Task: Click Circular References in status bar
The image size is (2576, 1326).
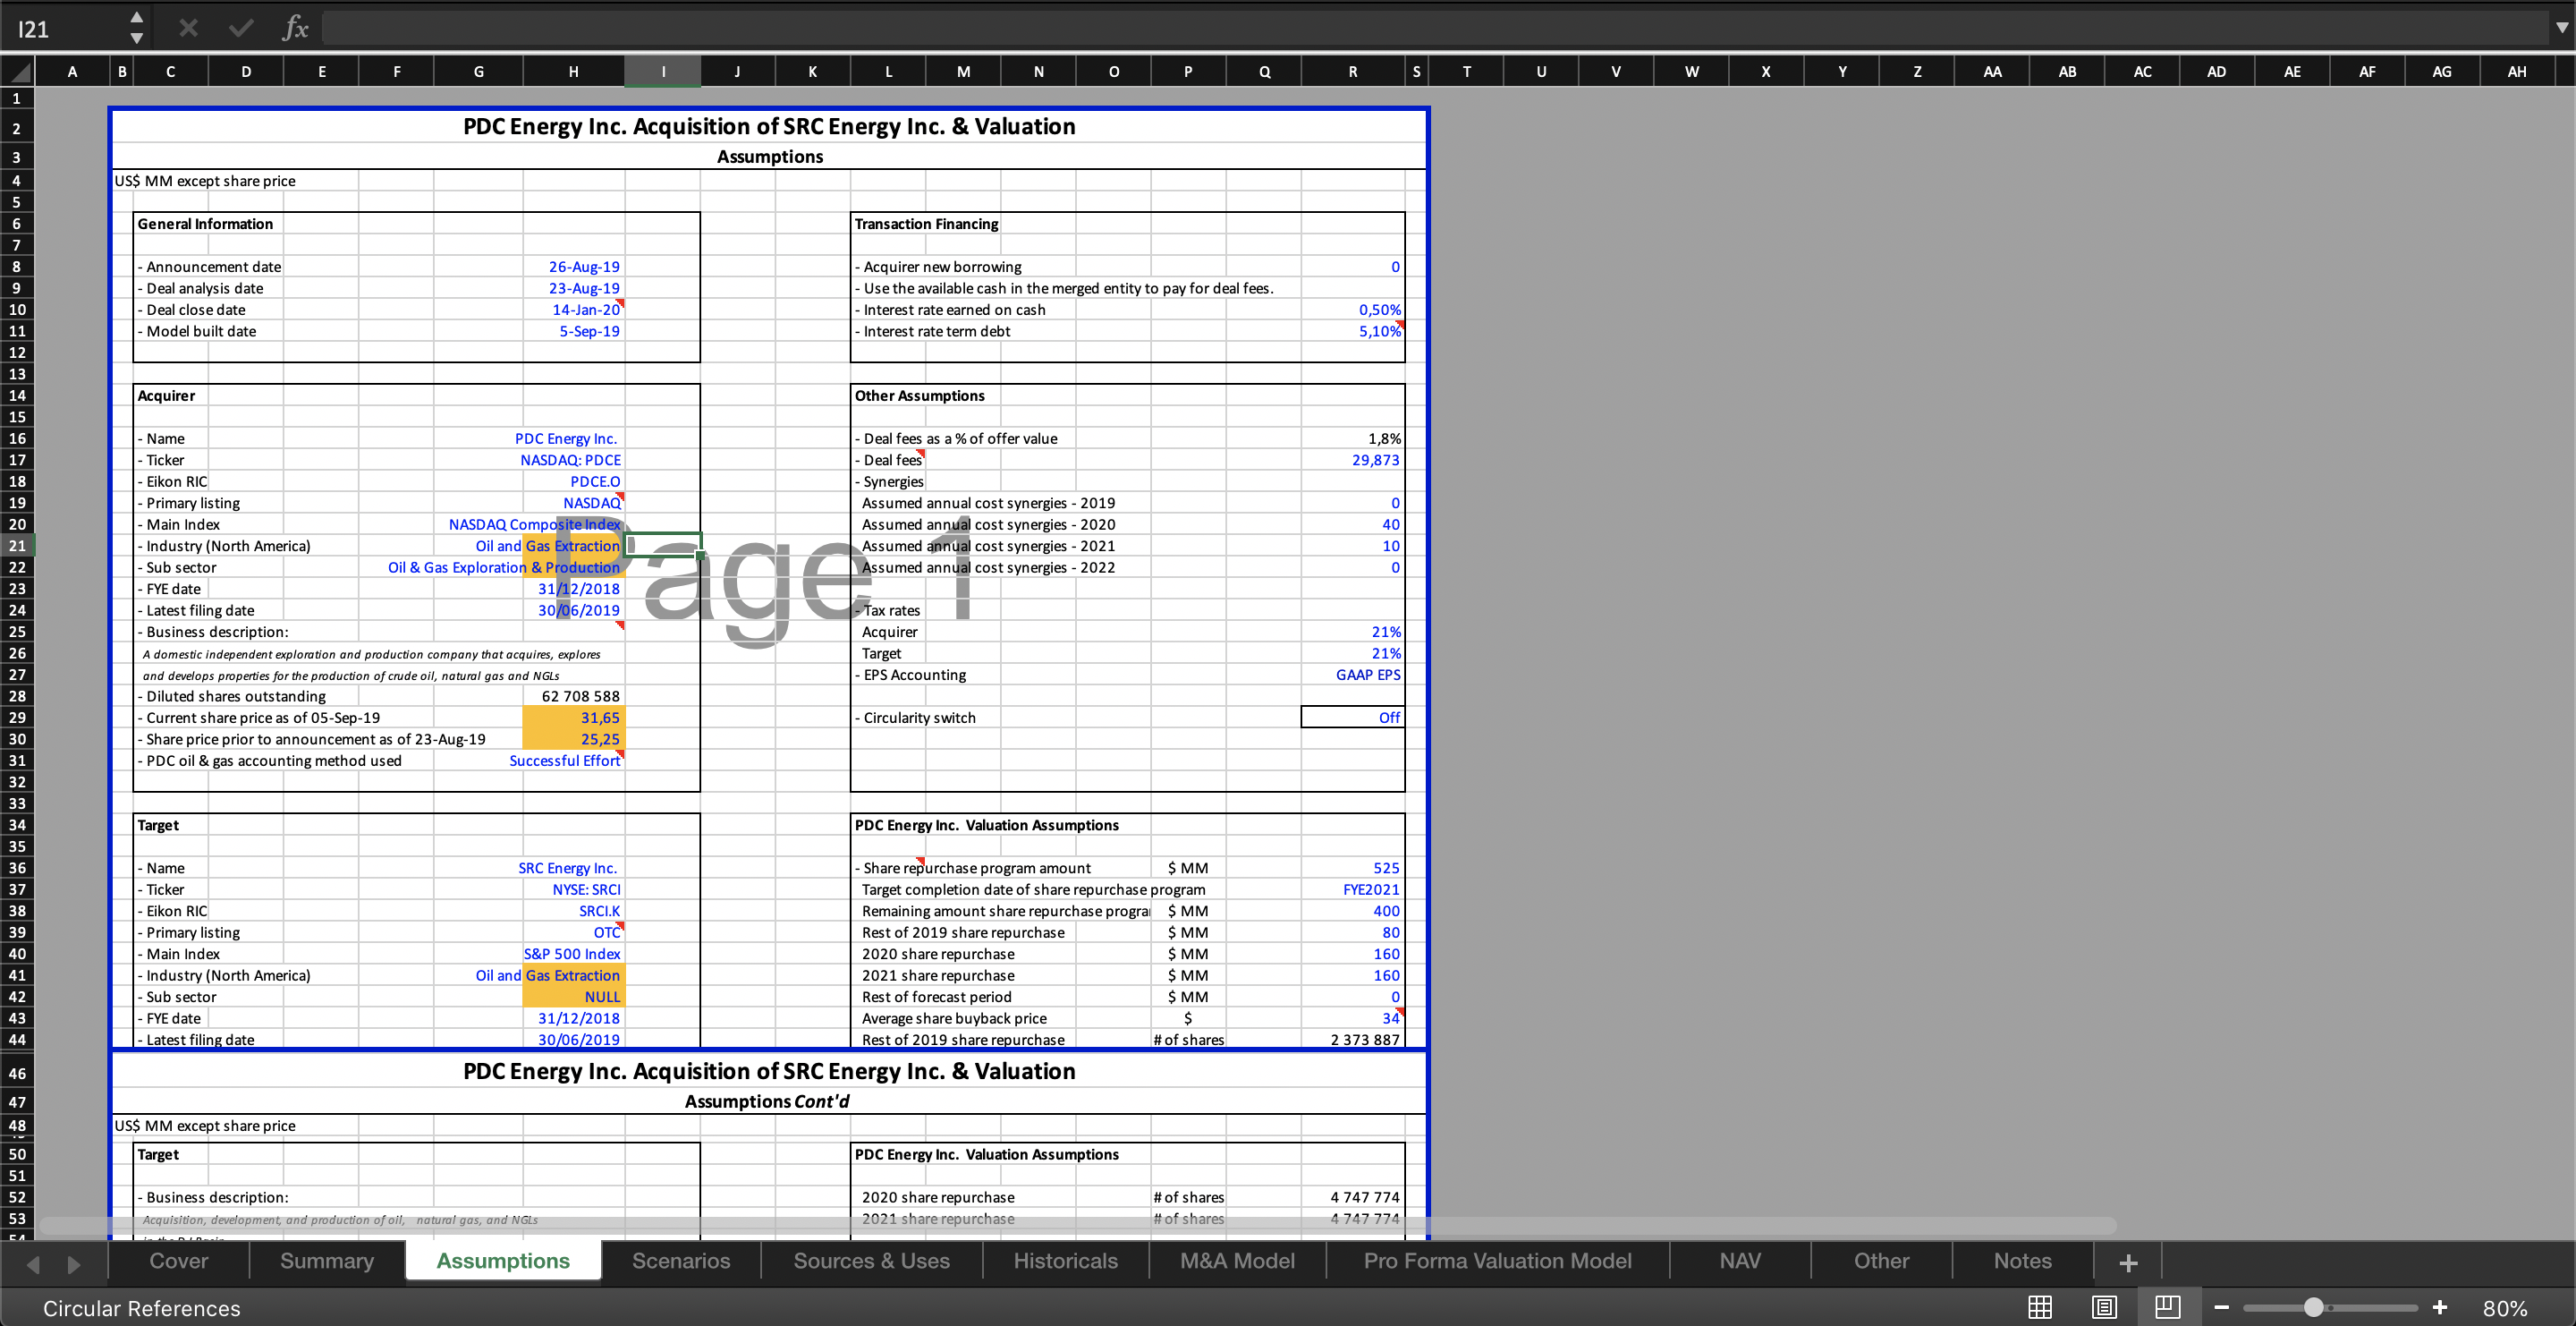Action: 142,1308
